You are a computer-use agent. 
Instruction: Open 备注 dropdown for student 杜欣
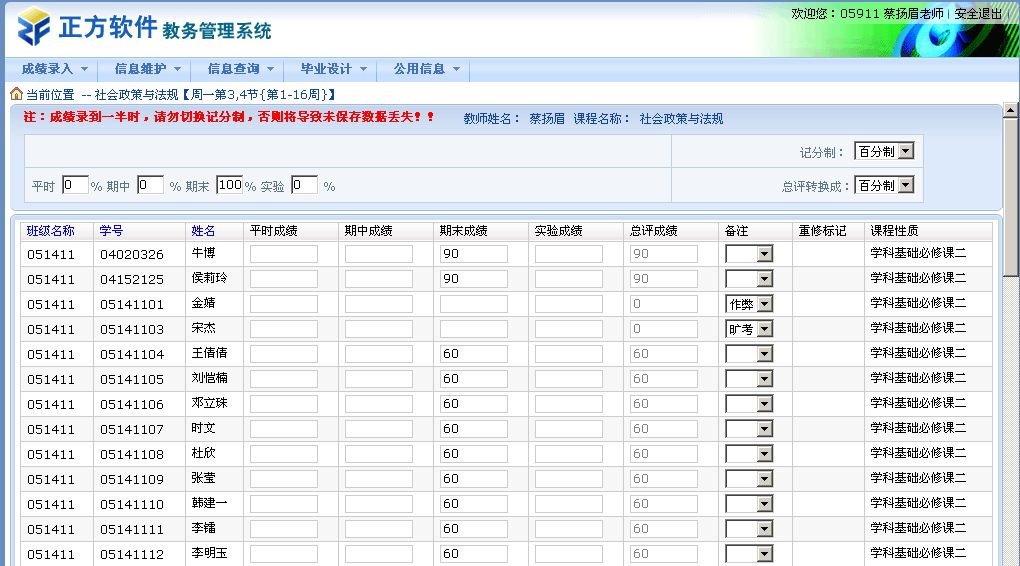(749, 453)
